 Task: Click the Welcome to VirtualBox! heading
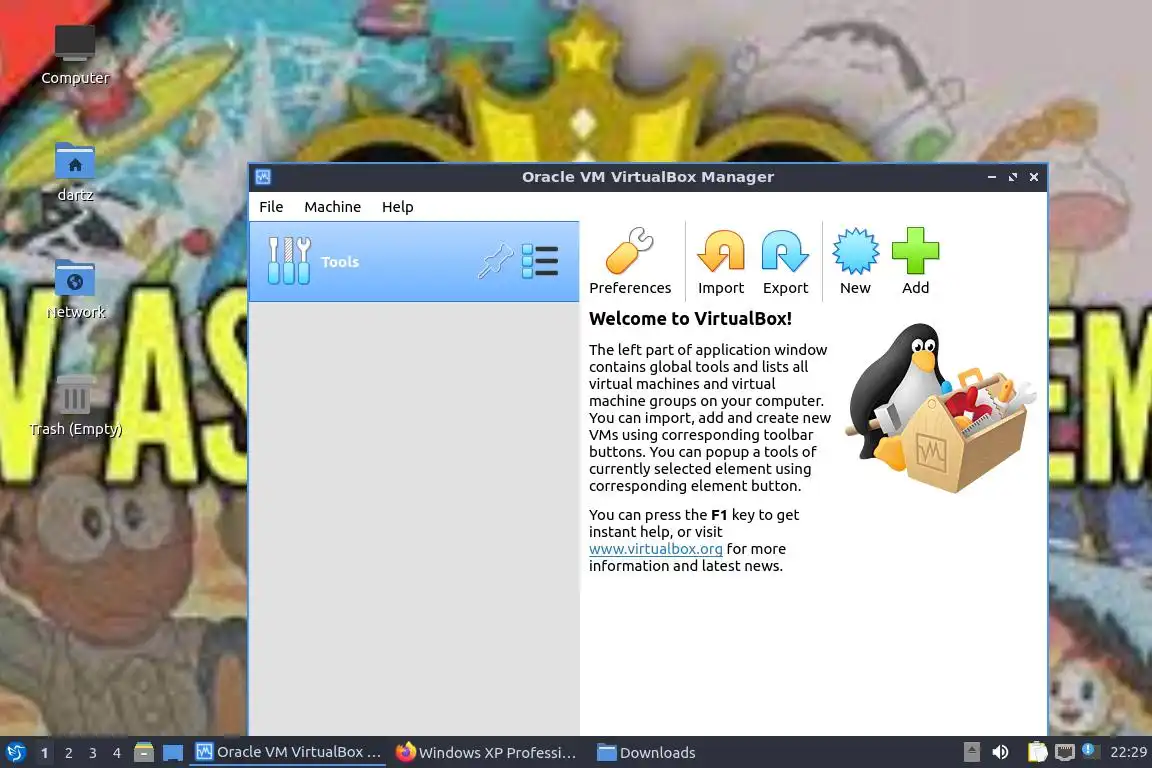click(690, 318)
